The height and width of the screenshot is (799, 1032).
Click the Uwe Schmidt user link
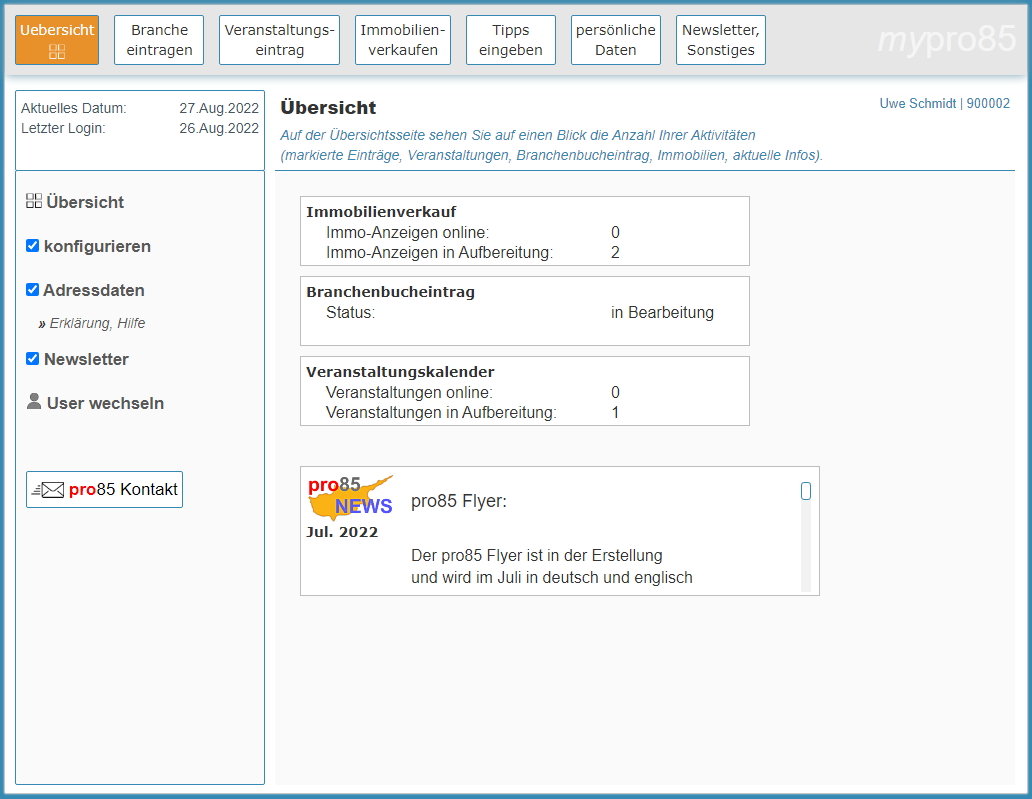click(x=917, y=103)
